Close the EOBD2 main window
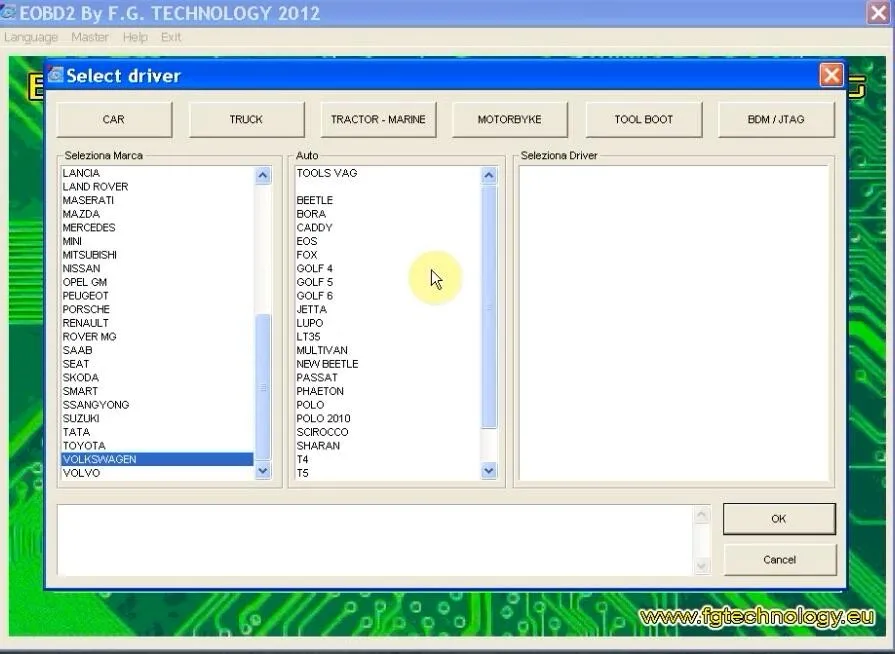The height and width of the screenshot is (654, 895). click(878, 12)
